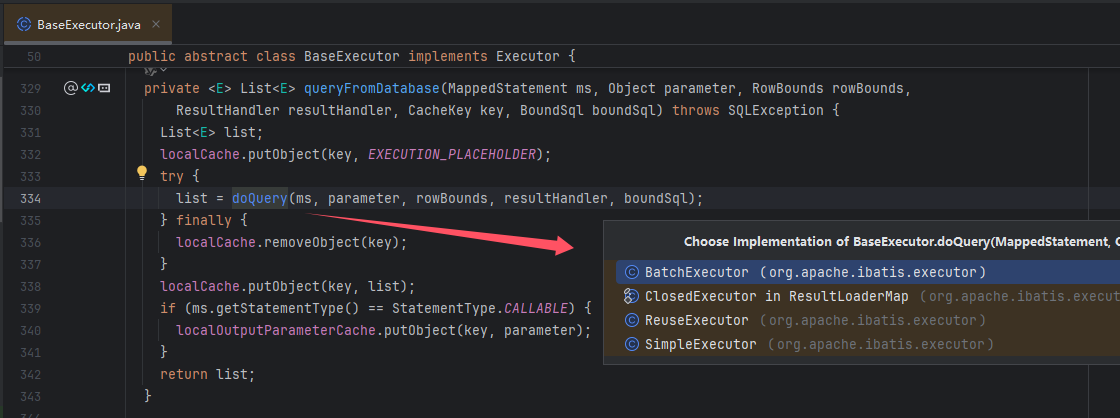Click the @ annotation gutter icon
Screen dimensions: 1120x418
tap(70, 88)
